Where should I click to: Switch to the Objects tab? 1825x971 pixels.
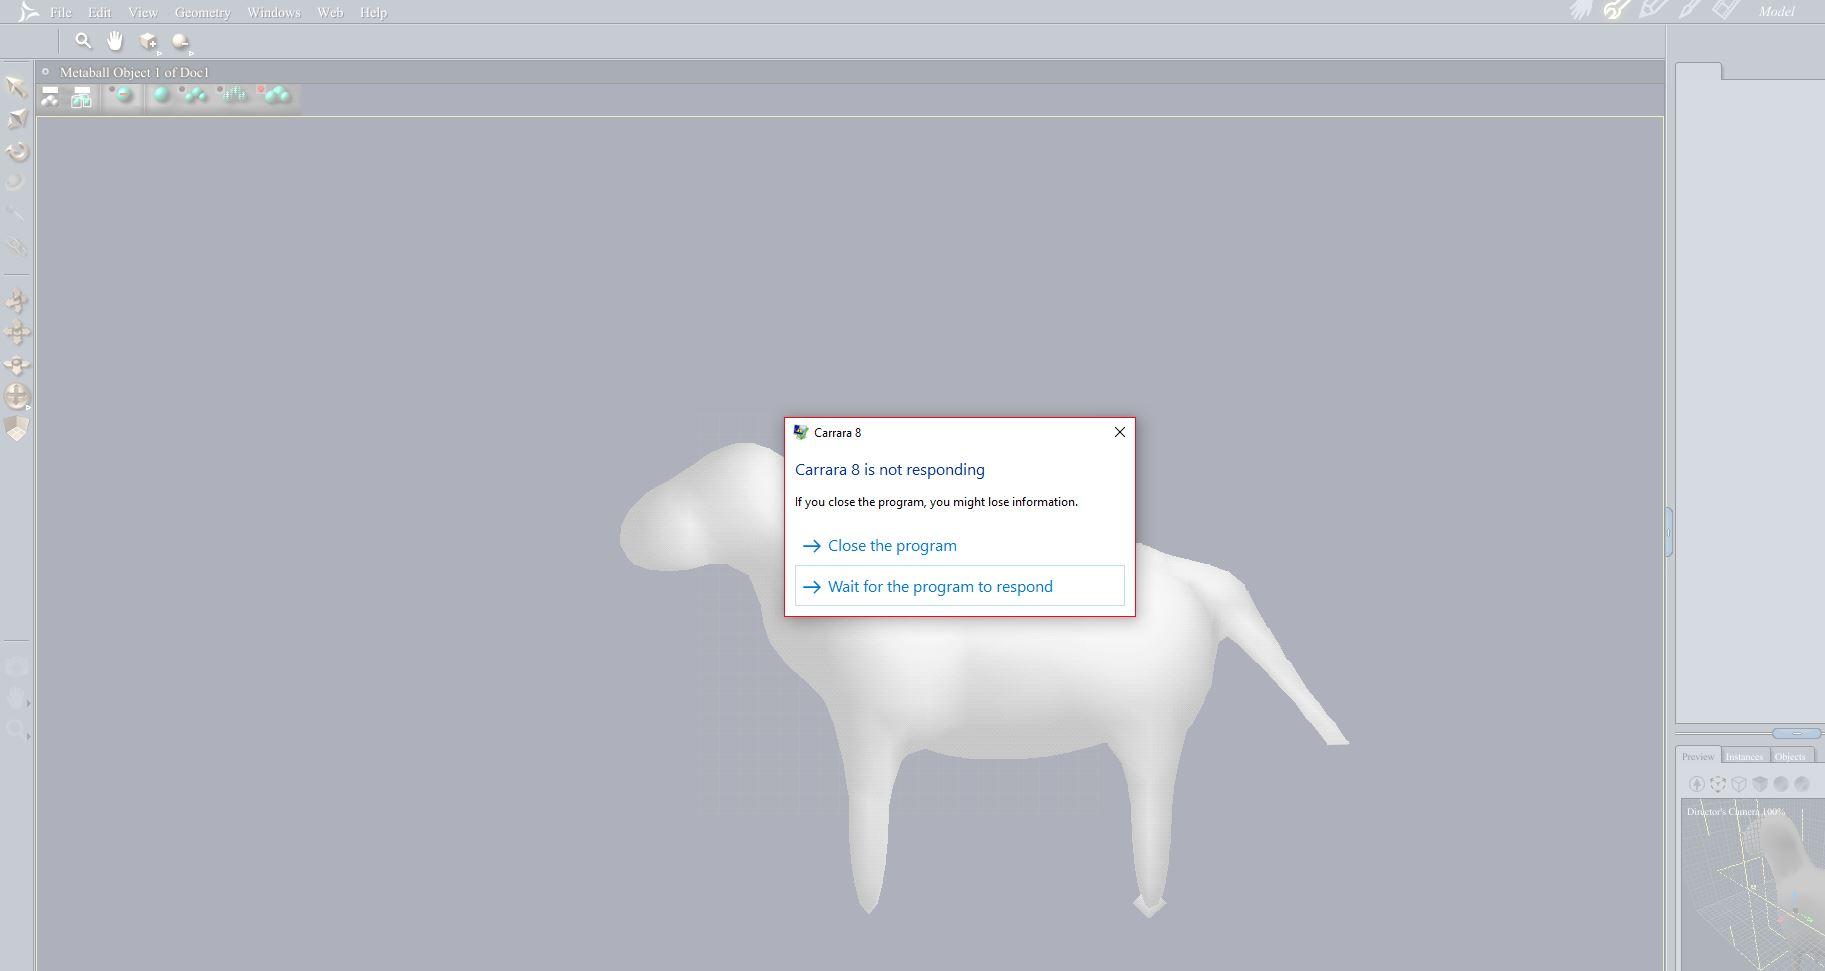tap(1790, 756)
